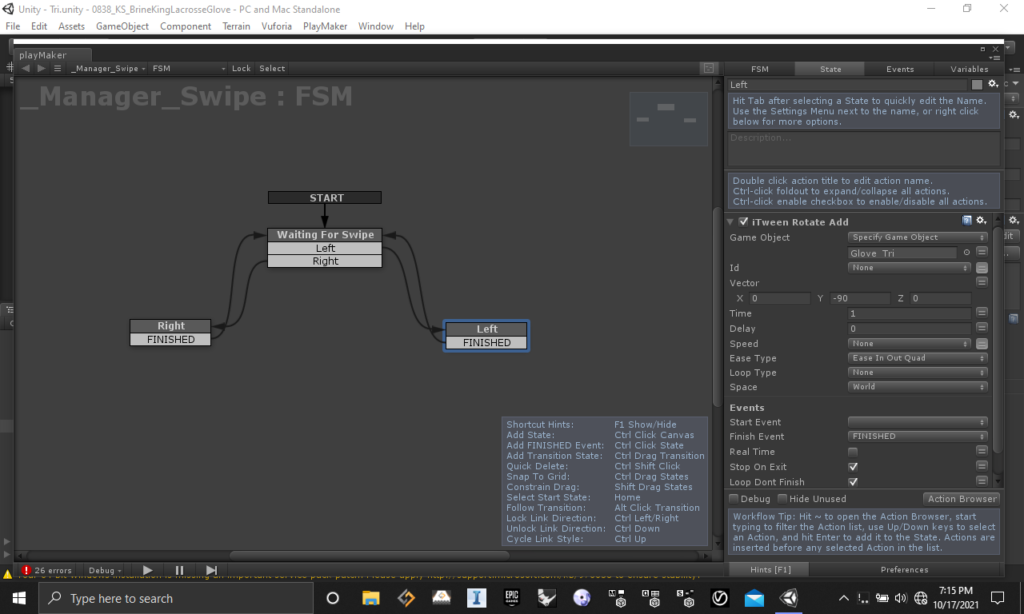Switch to the Variables tab
Screen dimensions: 1024x614
(968, 69)
